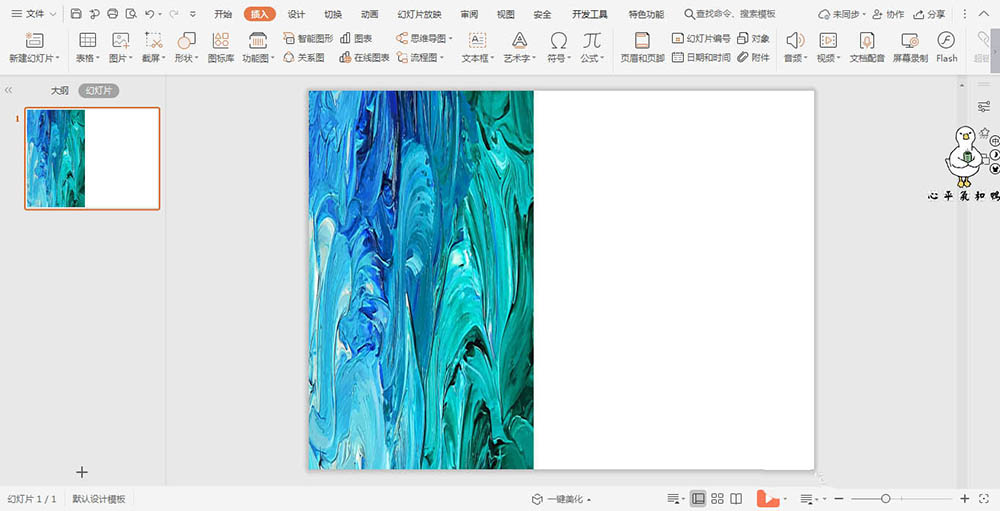The height and width of the screenshot is (511, 1000).
Task: Open the 切换 transitions tab
Action: [x=333, y=14]
